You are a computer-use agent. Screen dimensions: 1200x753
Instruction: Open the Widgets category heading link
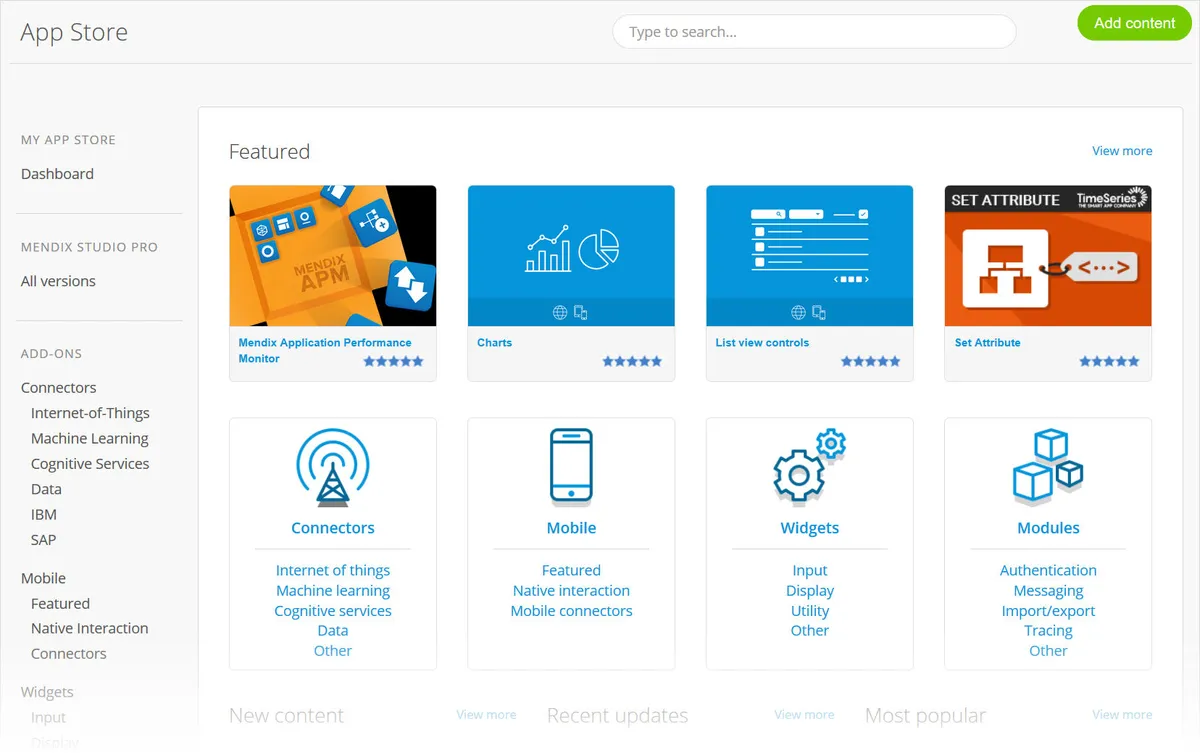[x=810, y=528]
